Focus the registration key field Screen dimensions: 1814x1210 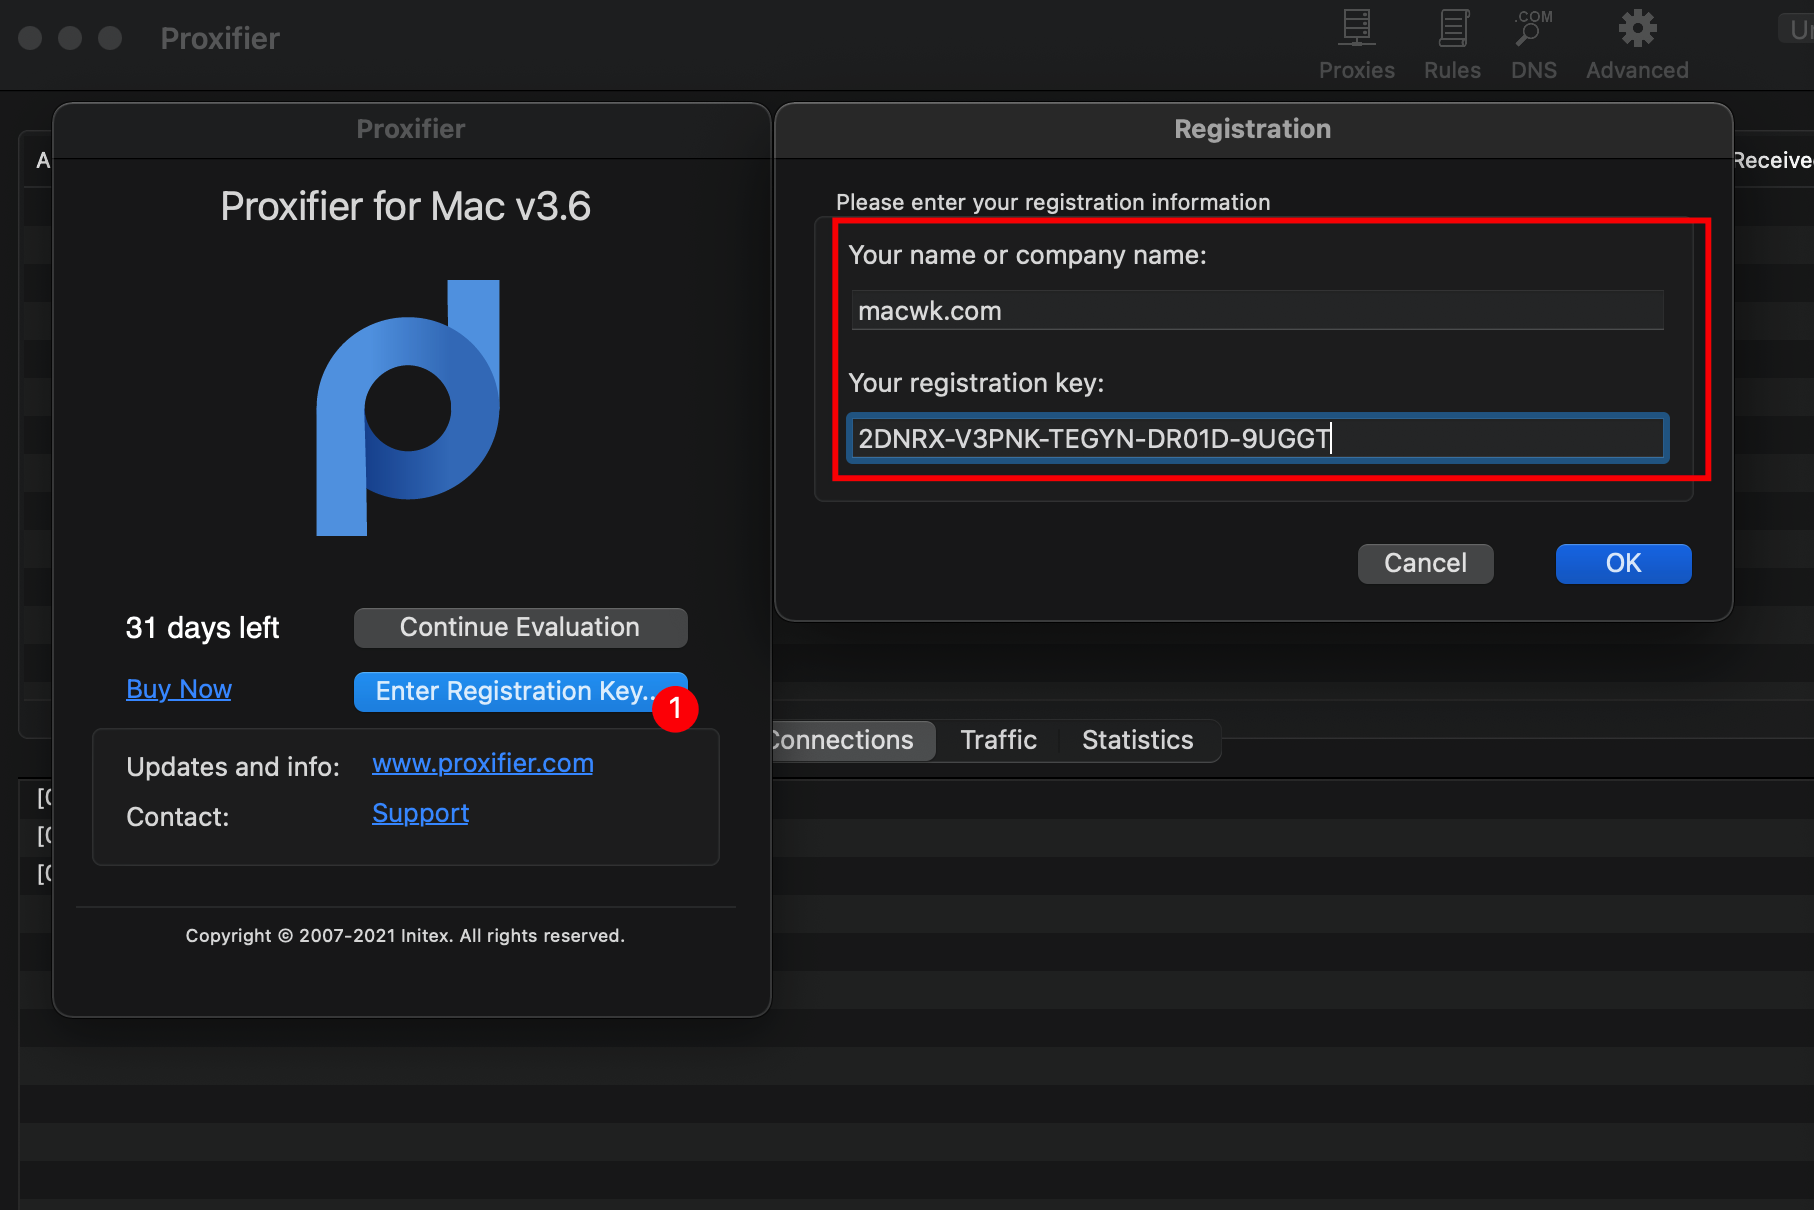pyautogui.click(x=1257, y=438)
